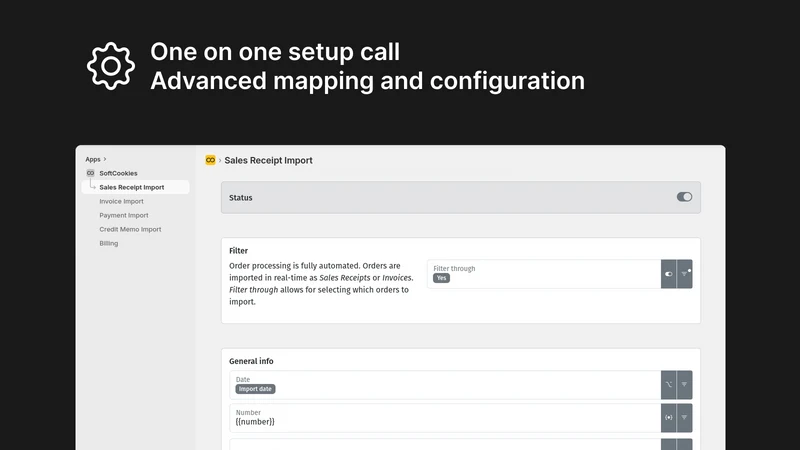
Task: Go to Payment Import
Action: [124, 215]
